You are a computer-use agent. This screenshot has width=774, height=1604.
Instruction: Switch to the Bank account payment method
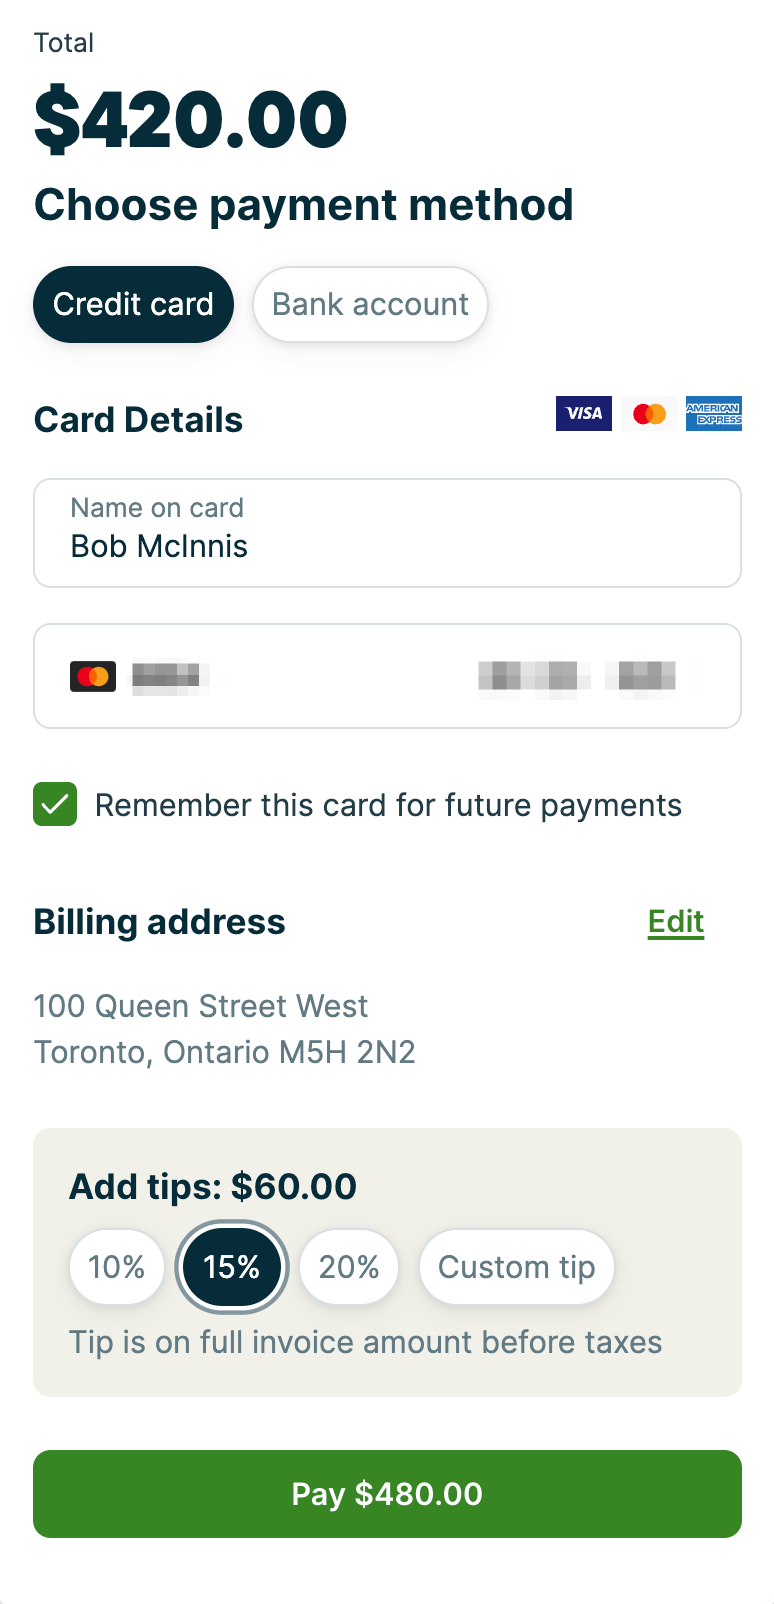pos(370,304)
